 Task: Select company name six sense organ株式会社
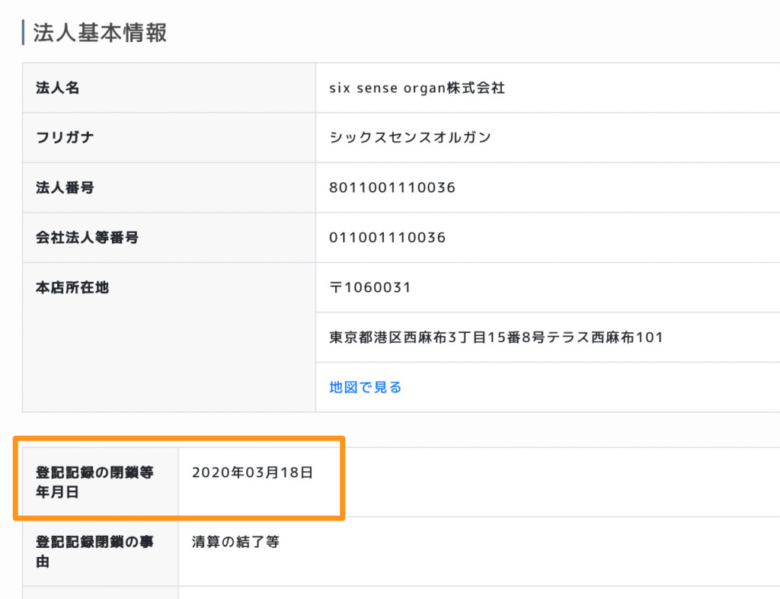coord(417,88)
